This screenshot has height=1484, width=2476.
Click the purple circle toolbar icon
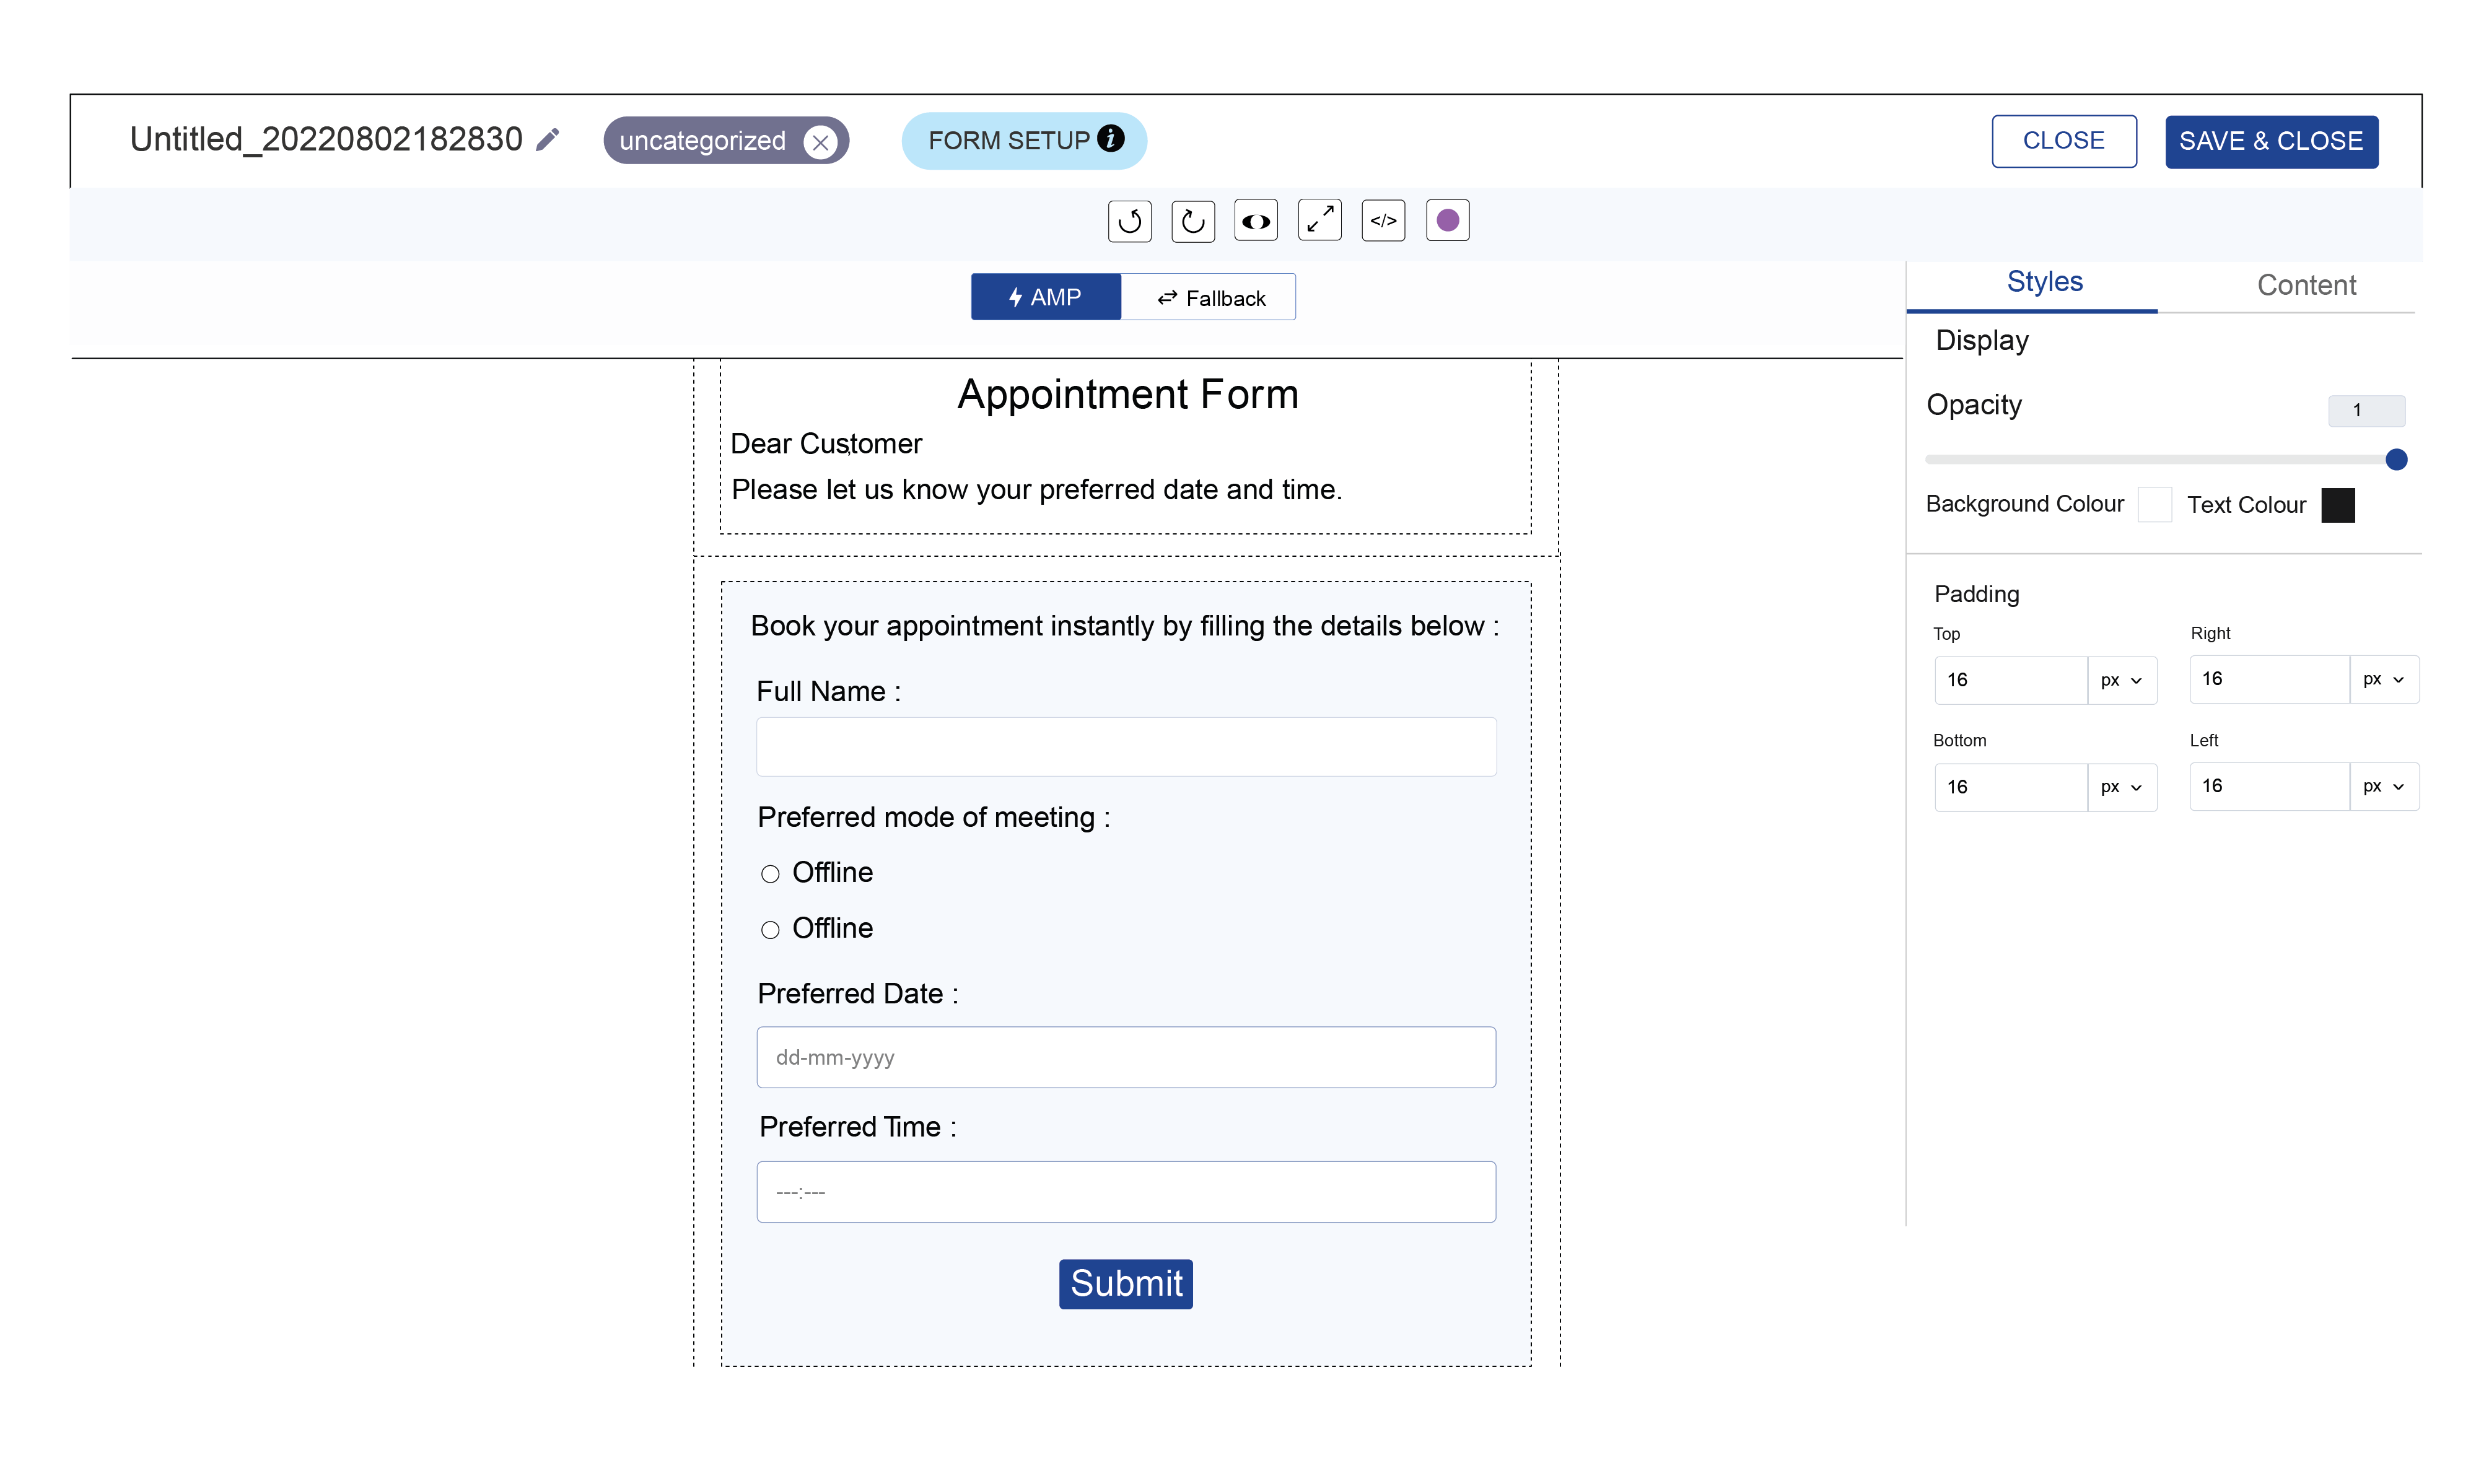click(x=1447, y=220)
